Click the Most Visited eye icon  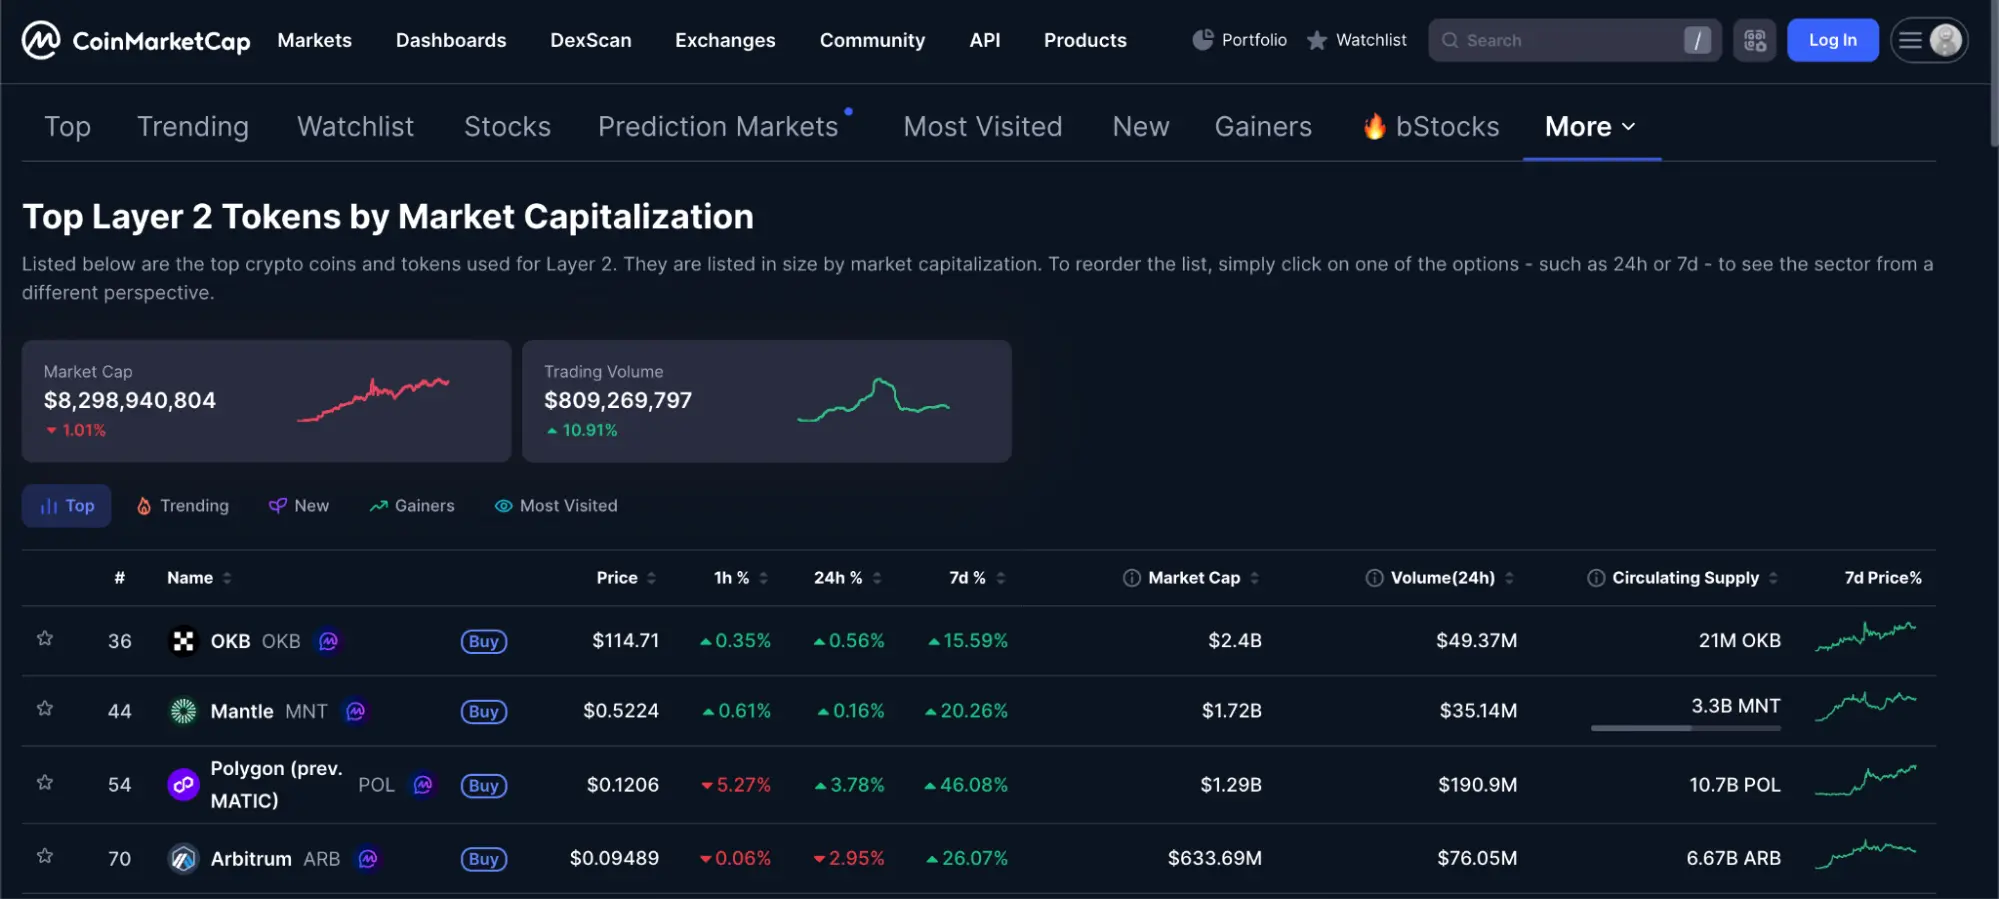(503, 506)
